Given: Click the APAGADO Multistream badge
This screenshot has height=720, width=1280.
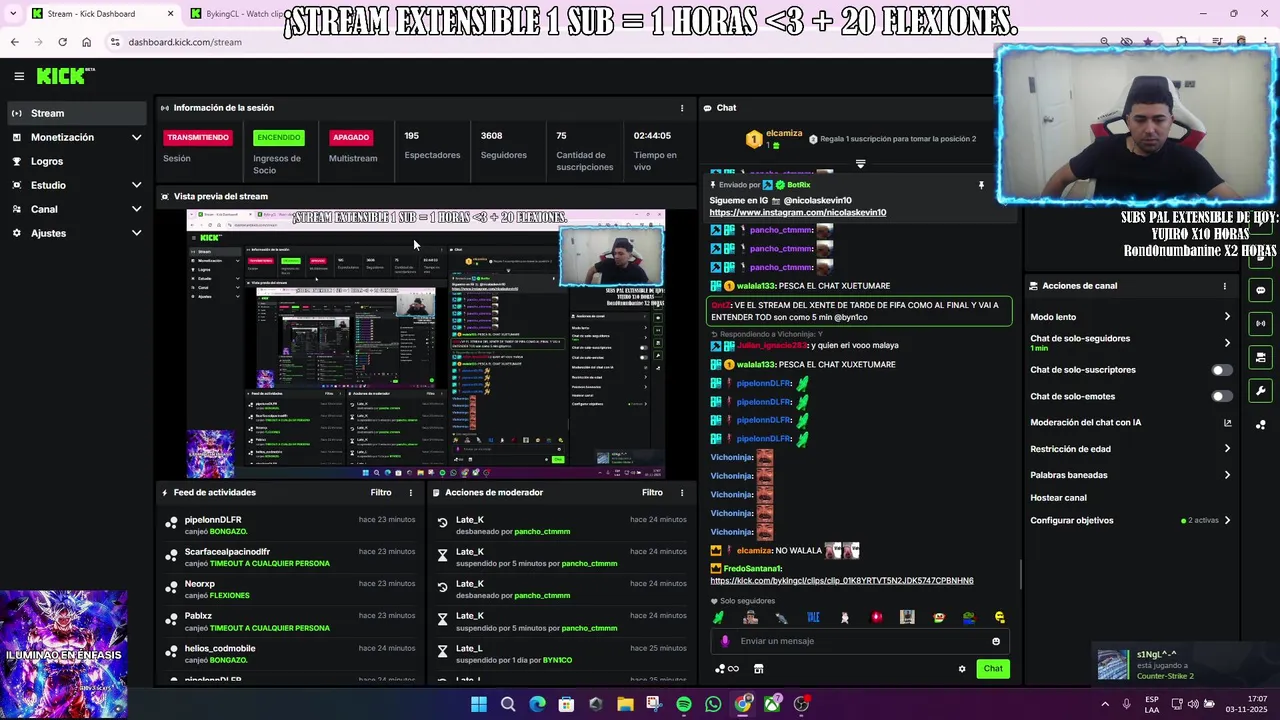Looking at the screenshot, I should (x=351, y=137).
